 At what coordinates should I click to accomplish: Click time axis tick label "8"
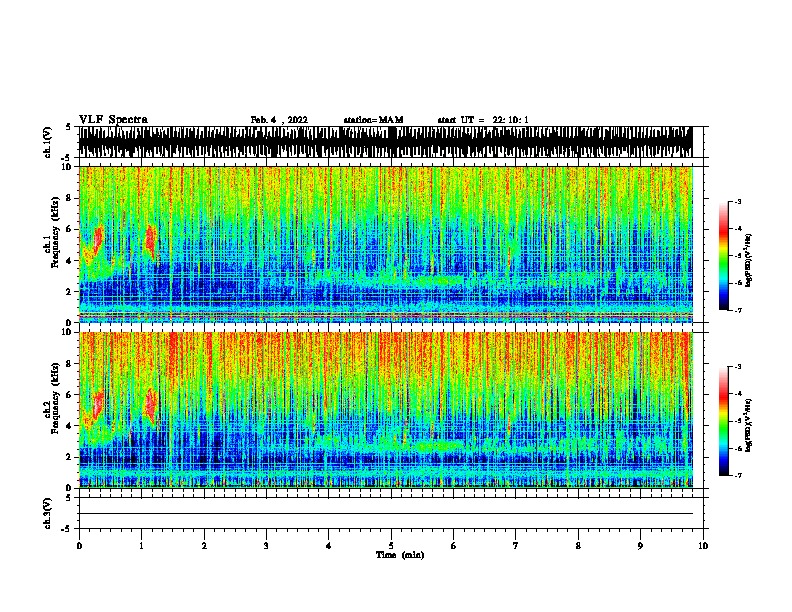pos(578,546)
